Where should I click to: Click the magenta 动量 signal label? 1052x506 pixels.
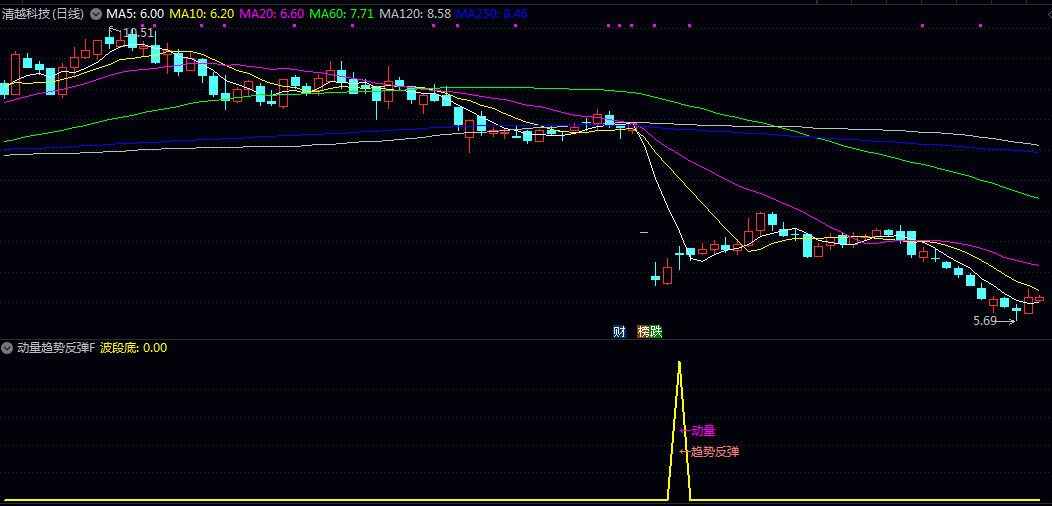pyautogui.click(x=703, y=430)
